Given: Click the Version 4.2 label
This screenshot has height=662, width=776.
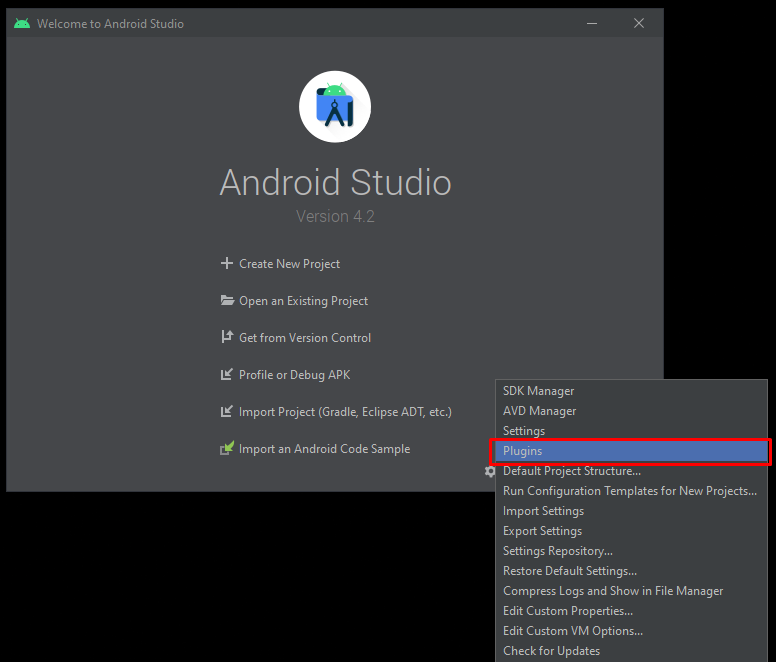Looking at the screenshot, I should (x=335, y=216).
